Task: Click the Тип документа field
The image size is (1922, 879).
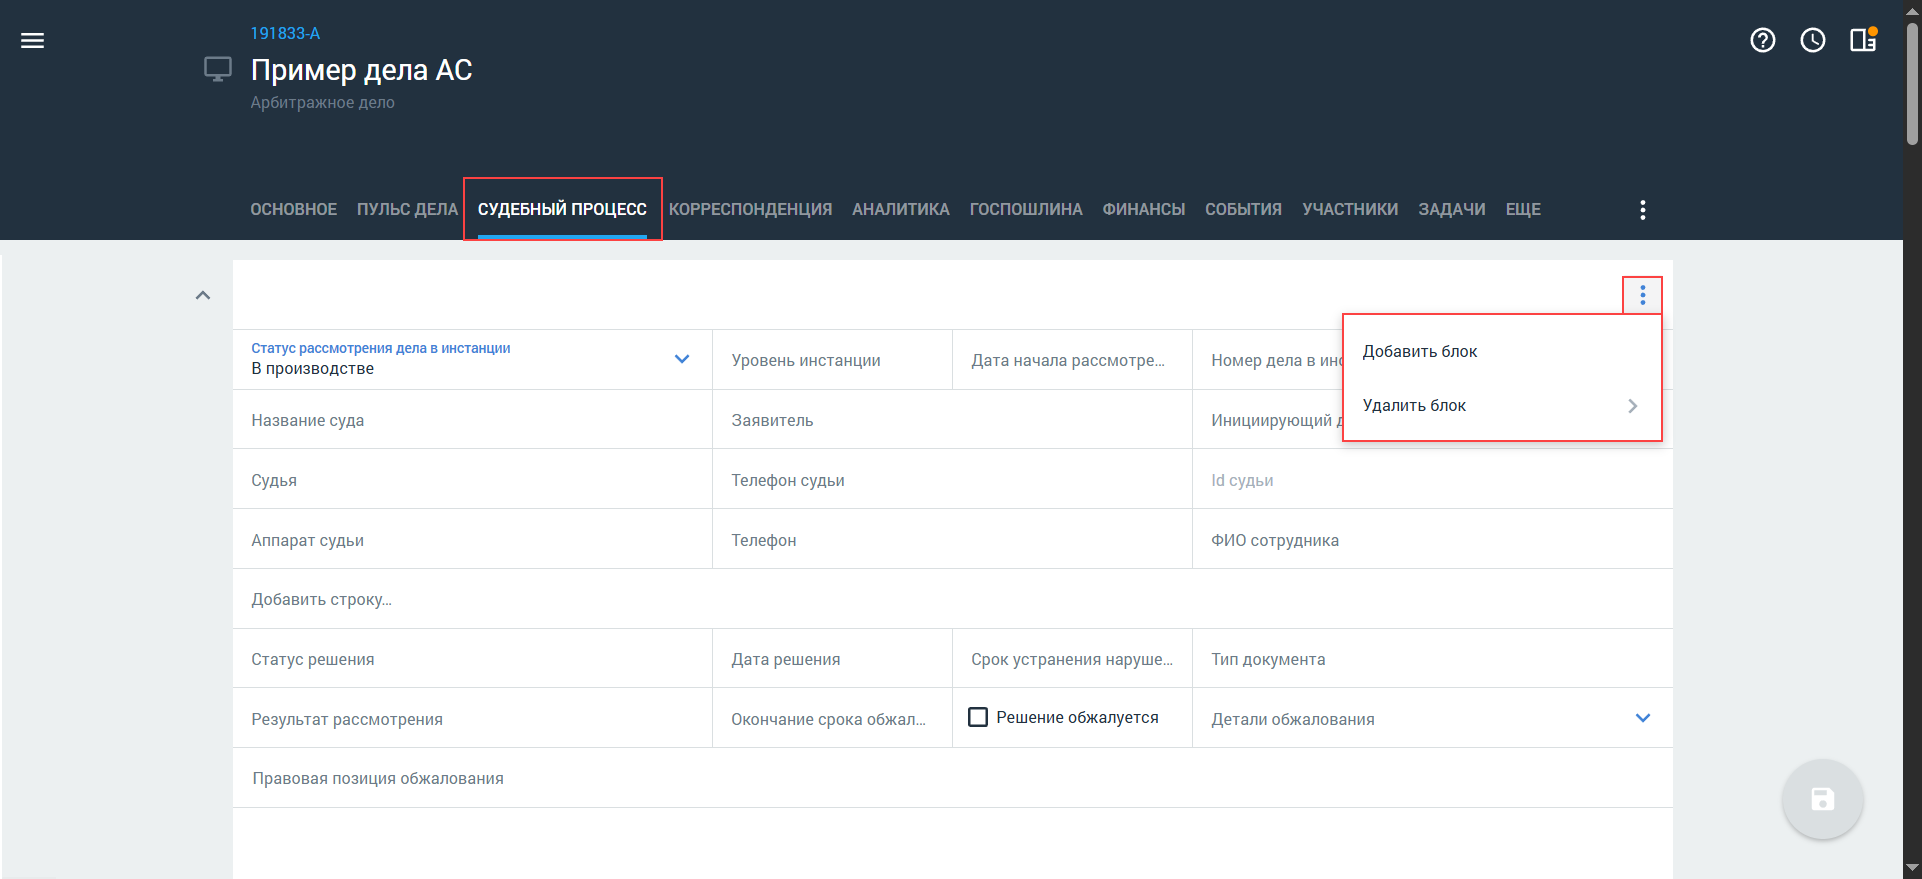Action: tap(1432, 659)
